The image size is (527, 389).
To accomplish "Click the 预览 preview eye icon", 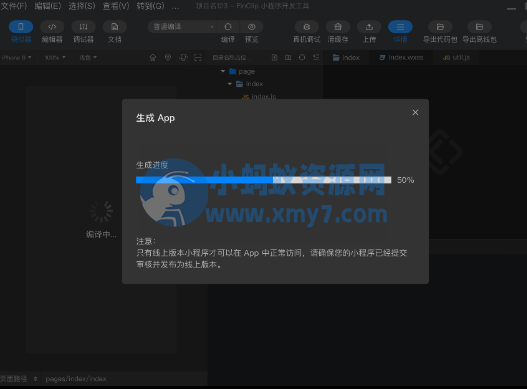I will point(251,27).
